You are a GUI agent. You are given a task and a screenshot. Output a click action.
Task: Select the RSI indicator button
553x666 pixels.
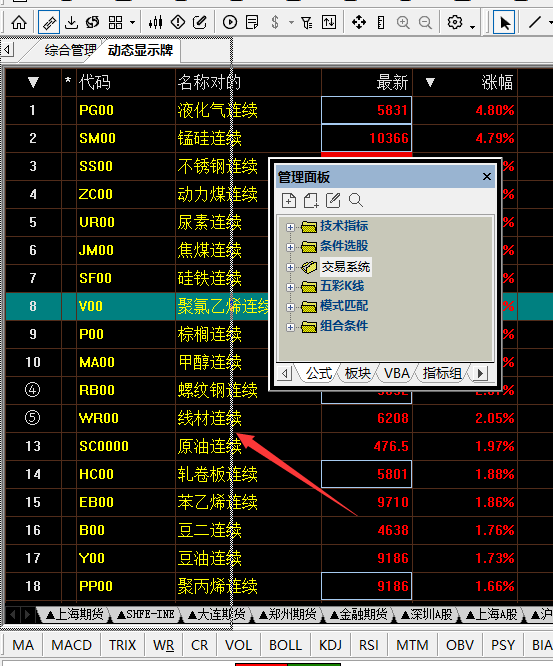tap(368, 645)
